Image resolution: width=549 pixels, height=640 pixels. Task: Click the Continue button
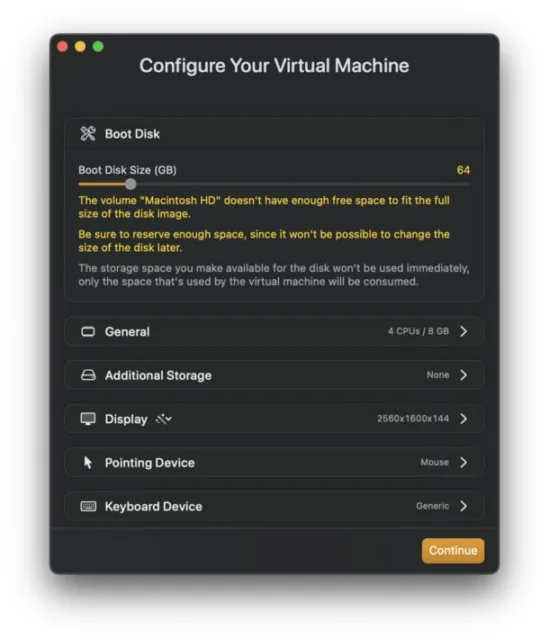(x=453, y=551)
